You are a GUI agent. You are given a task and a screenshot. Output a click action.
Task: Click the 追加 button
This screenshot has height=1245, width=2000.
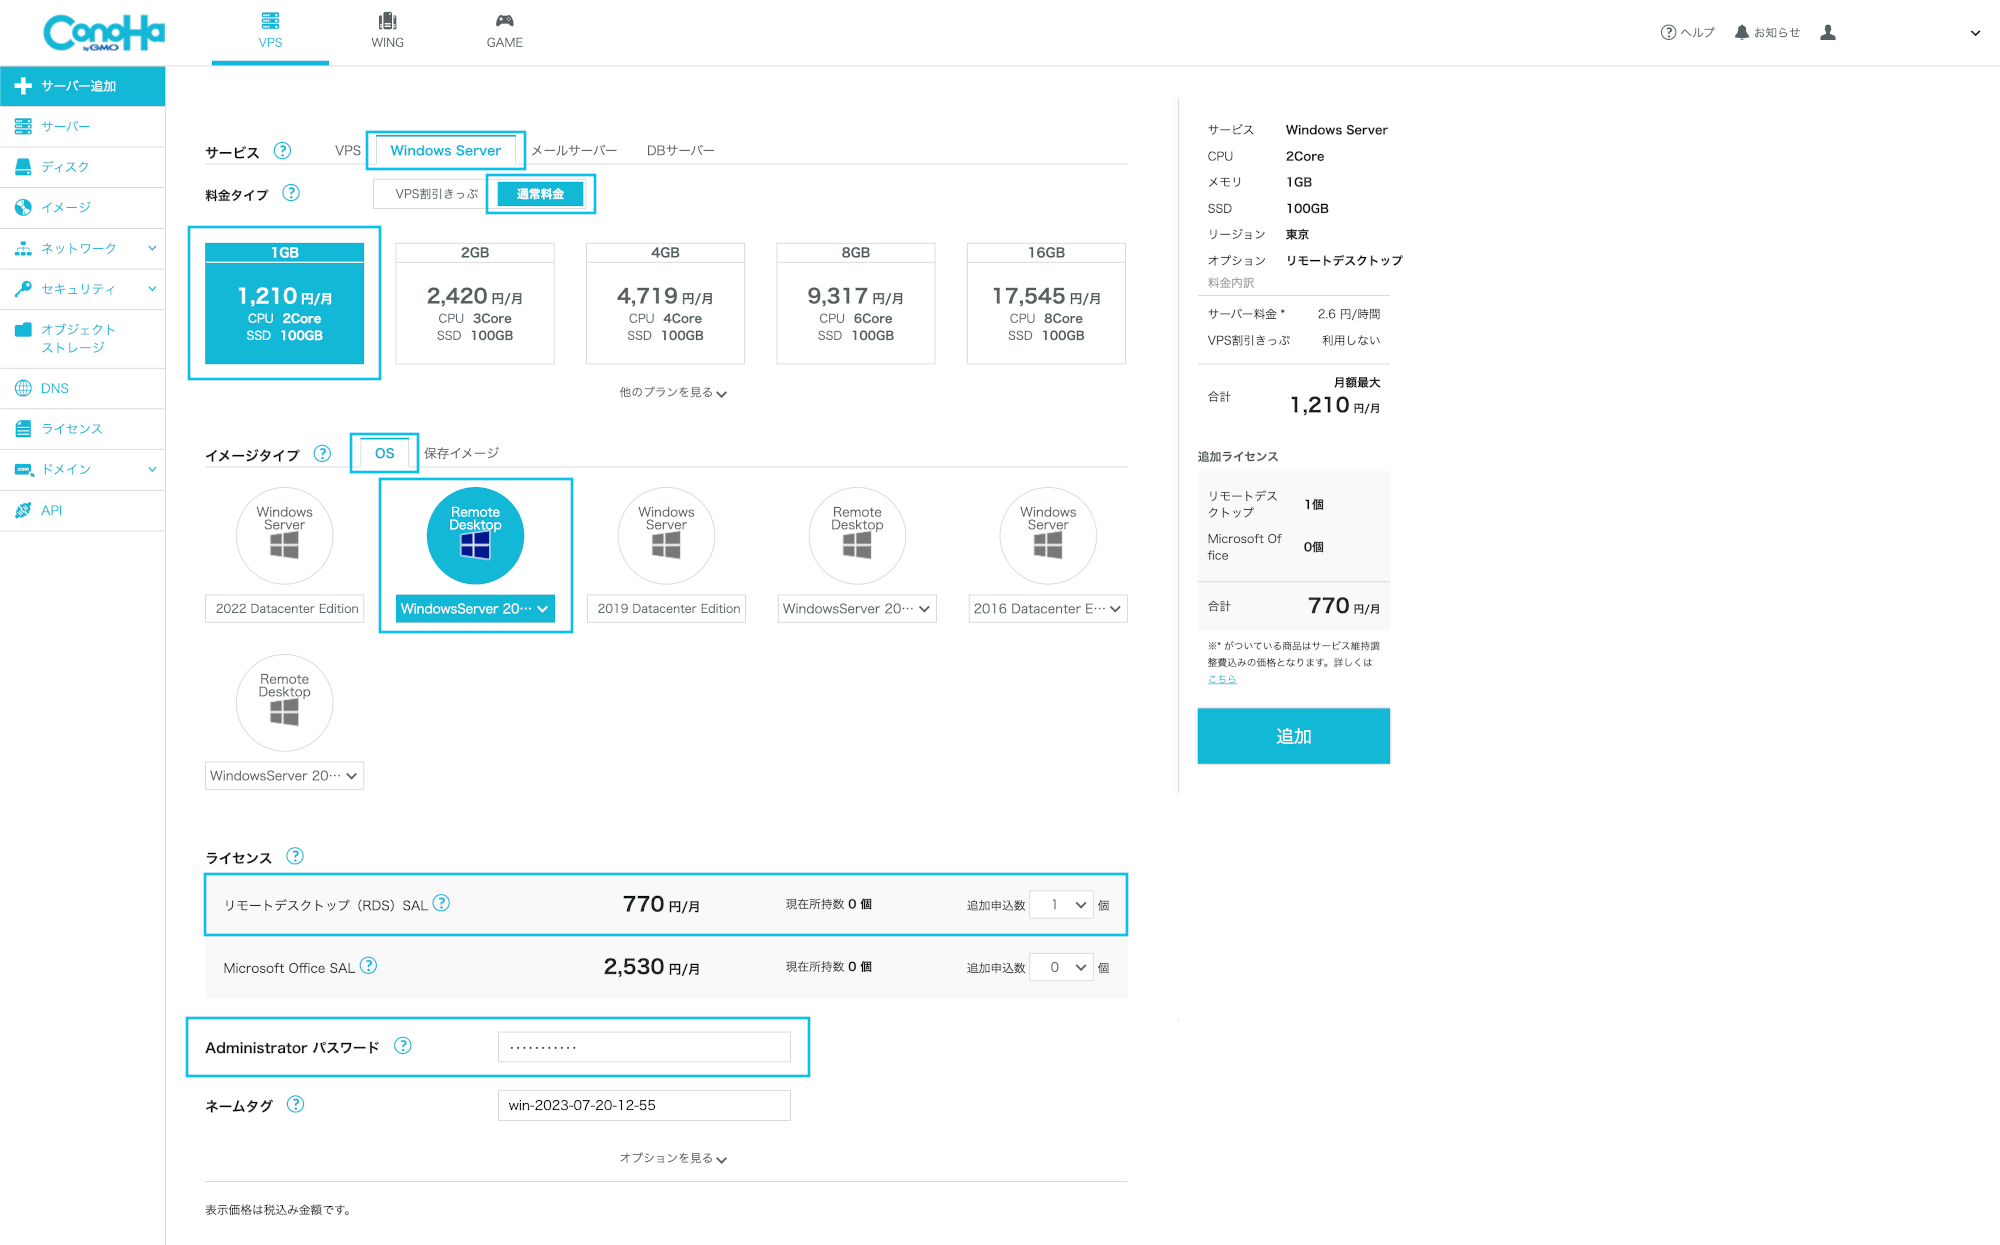click(x=1293, y=736)
